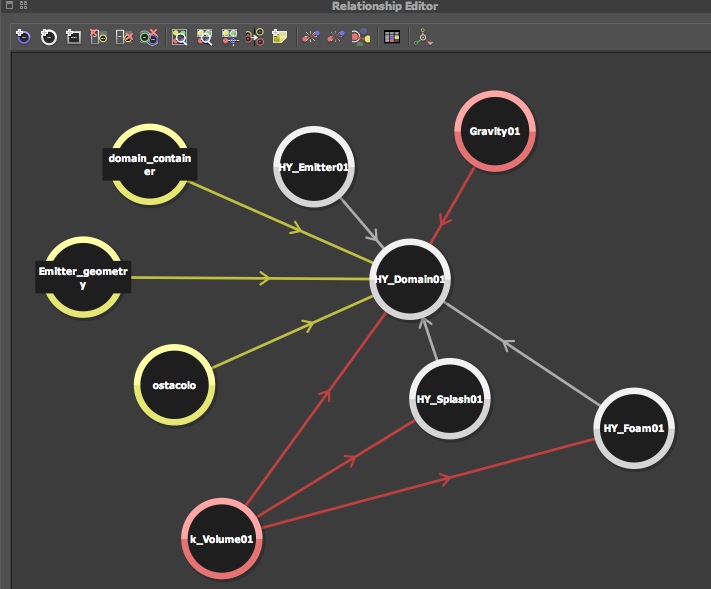Screen dimensions: 711x589
Task: Click the add node icon with blue circle
Action: pyautogui.click(x=23, y=37)
